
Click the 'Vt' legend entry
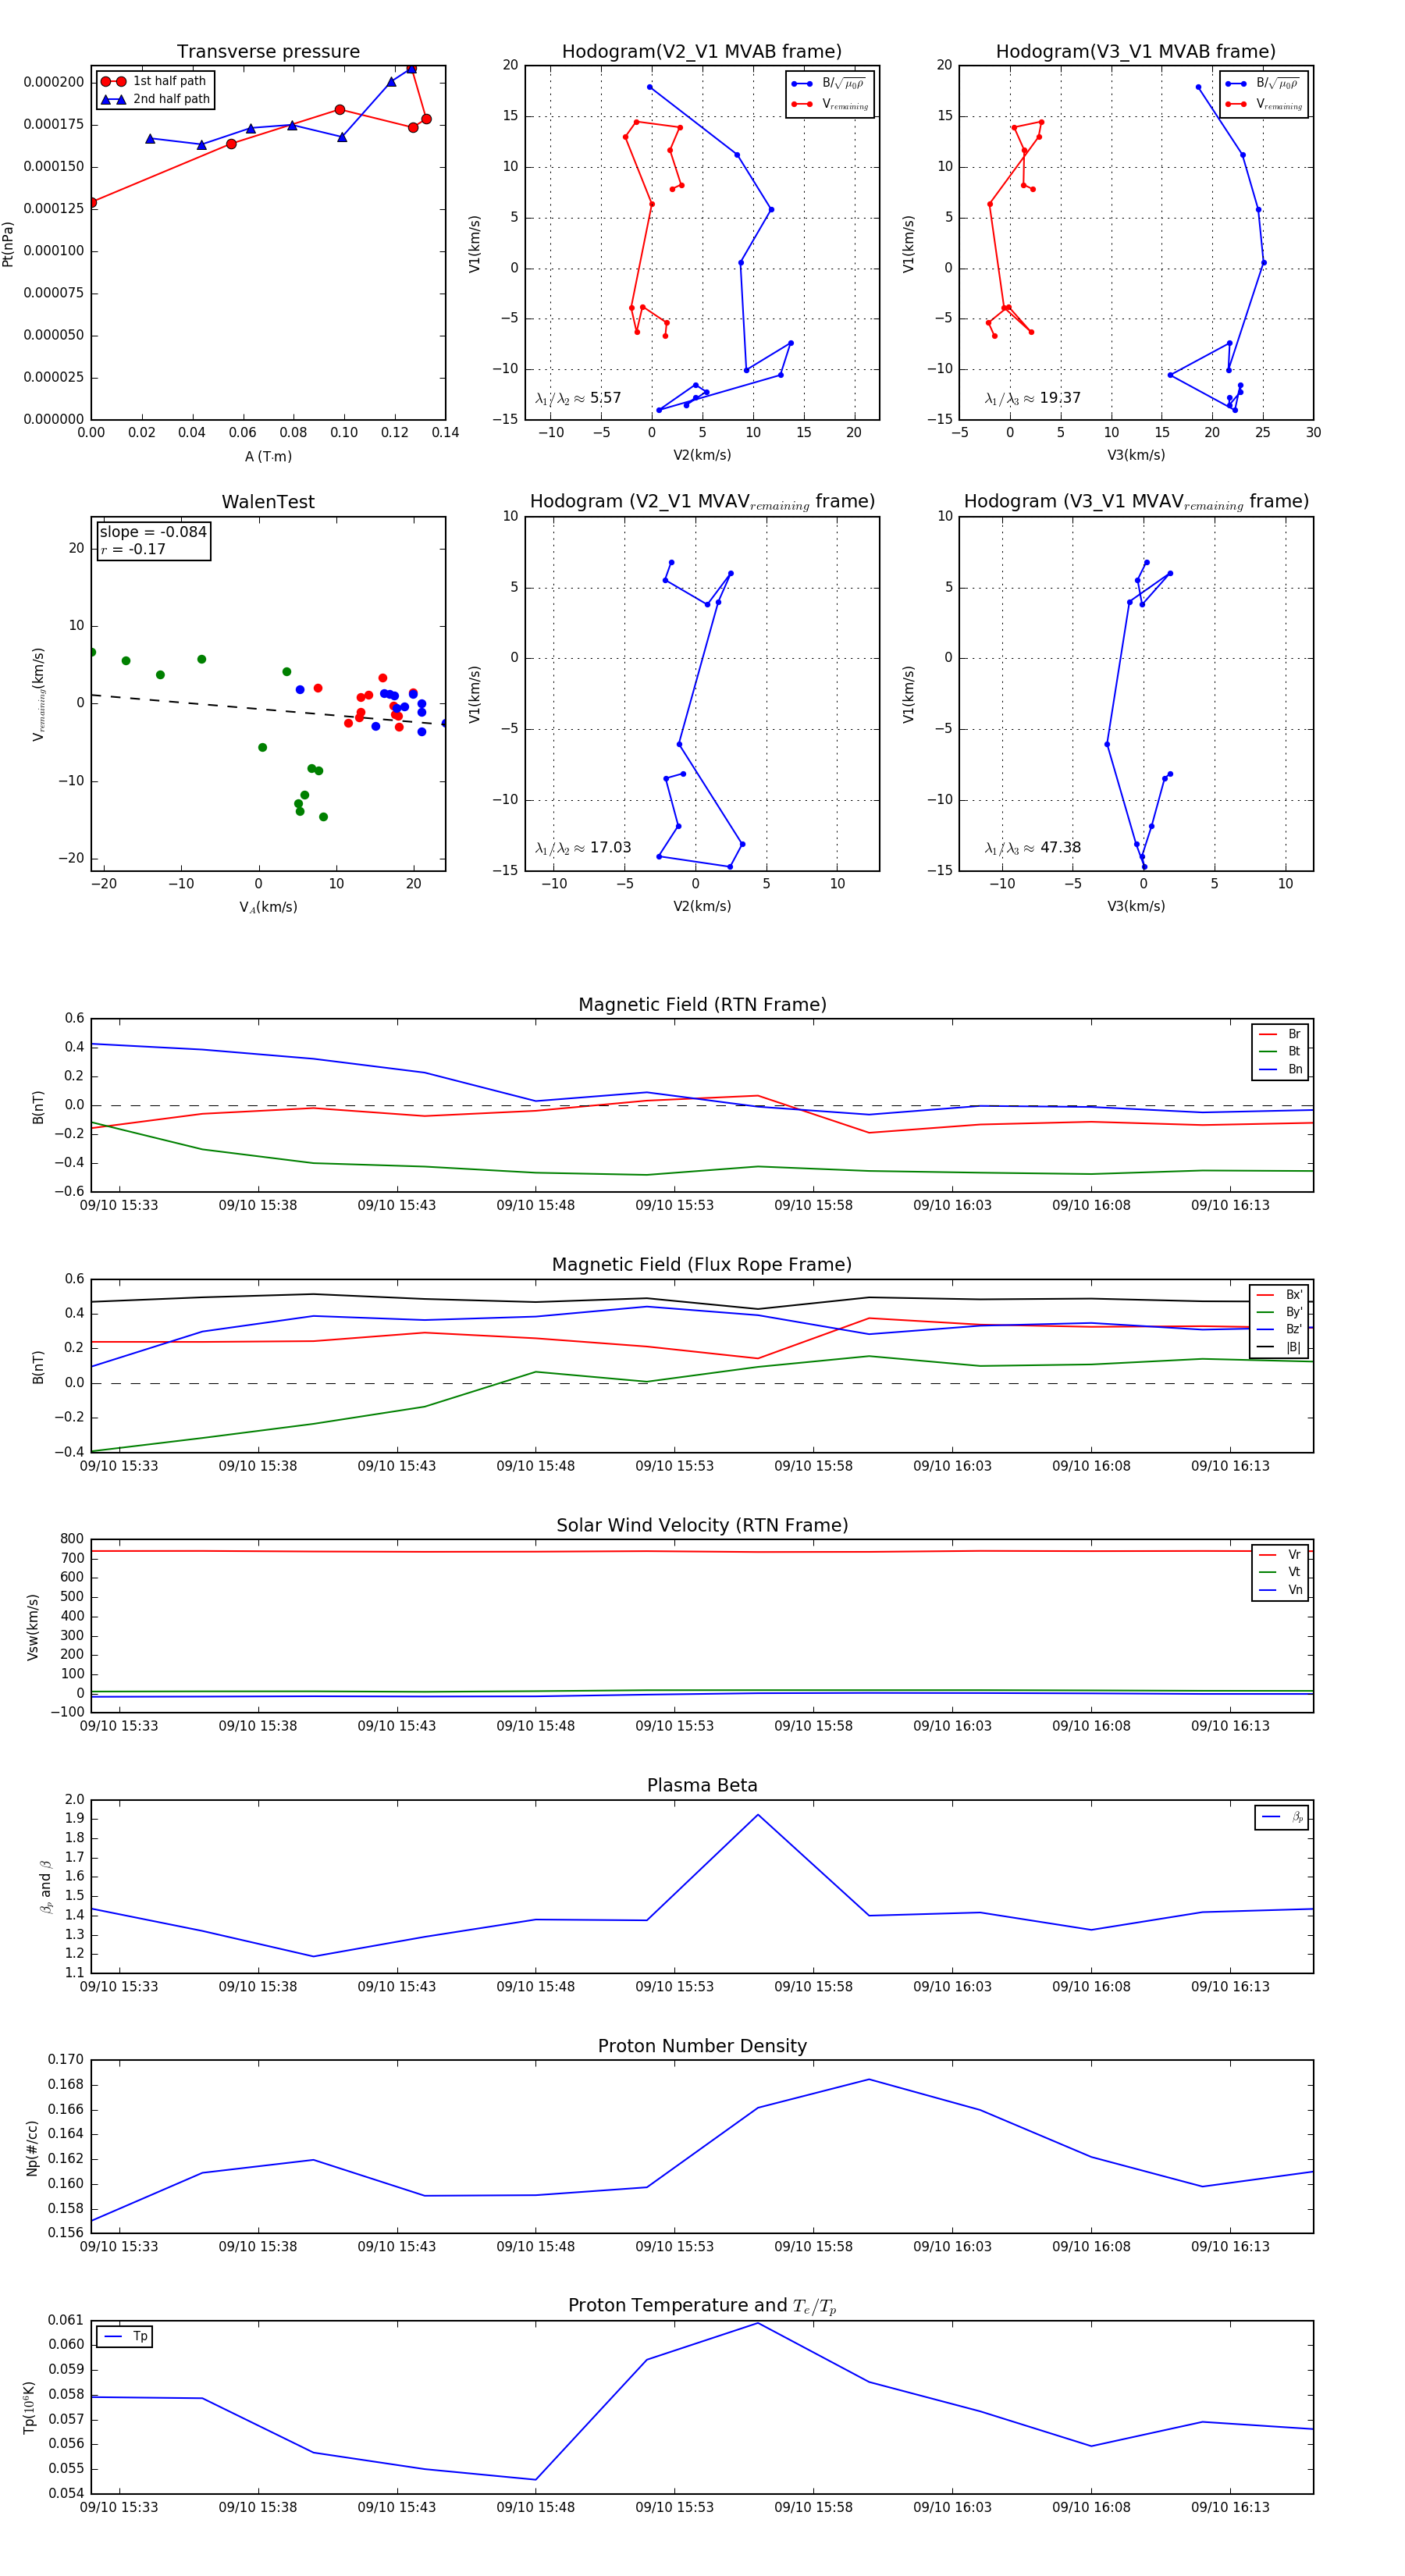point(1280,1572)
